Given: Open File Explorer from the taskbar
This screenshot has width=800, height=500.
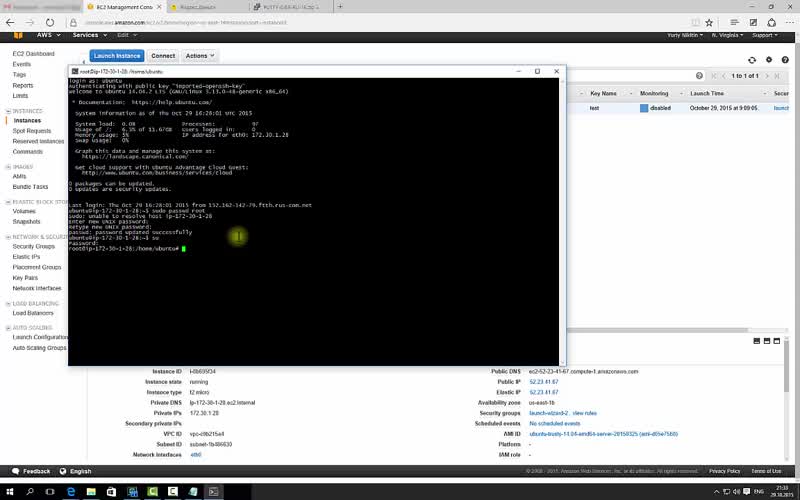Looking at the screenshot, I should pos(91,492).
